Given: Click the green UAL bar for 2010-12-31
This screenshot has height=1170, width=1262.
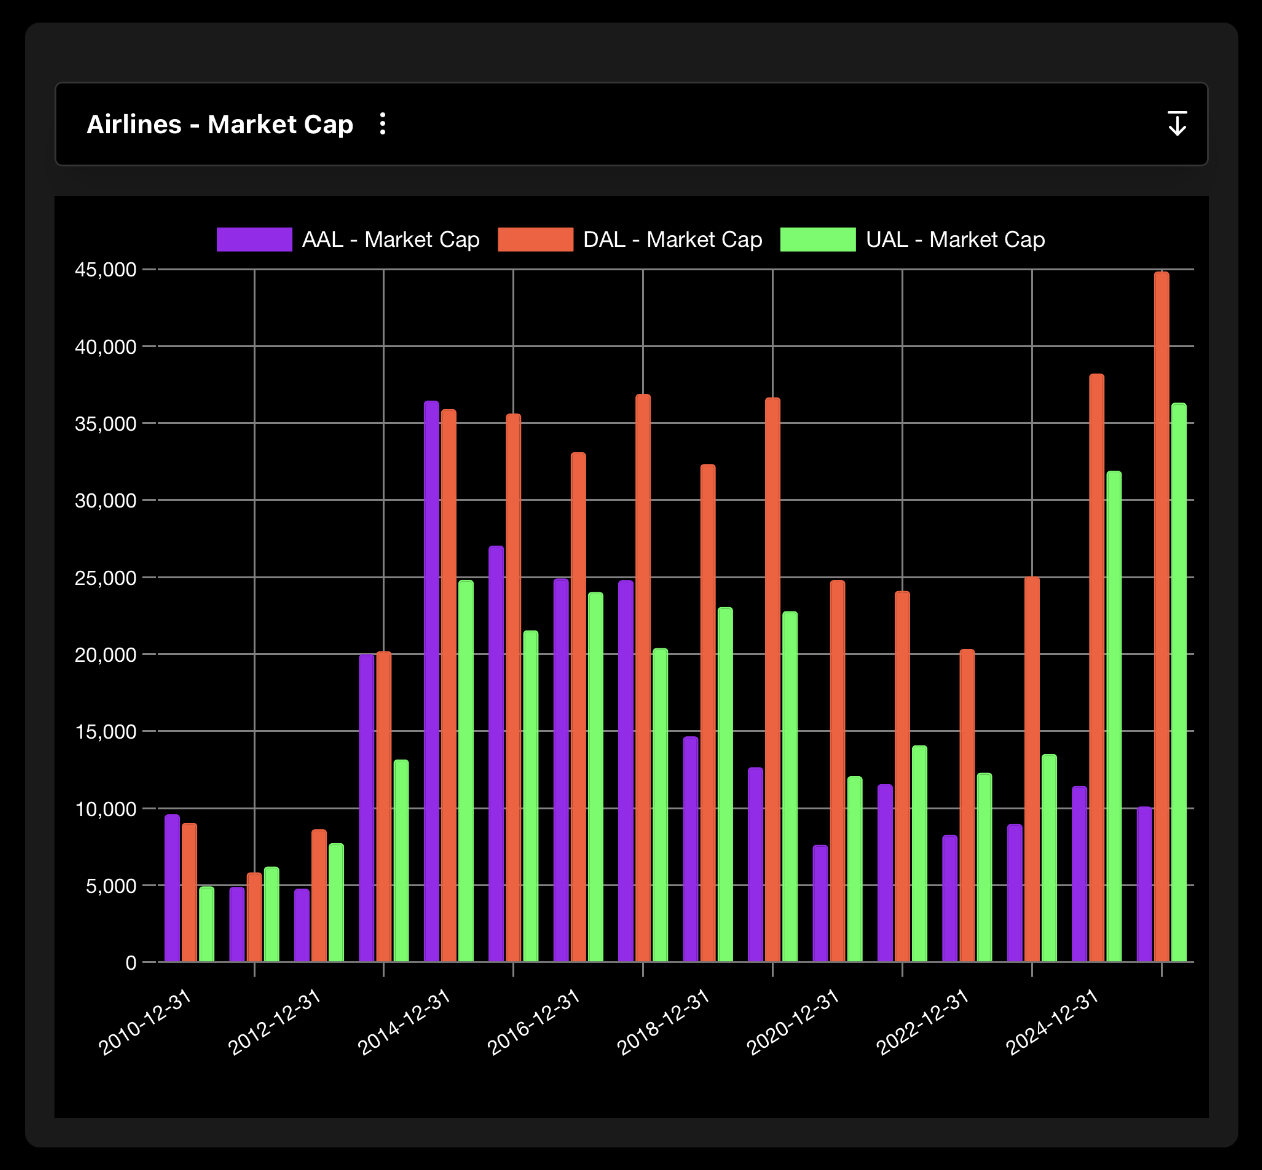Looking at the screenshot, I should [206, 924].
